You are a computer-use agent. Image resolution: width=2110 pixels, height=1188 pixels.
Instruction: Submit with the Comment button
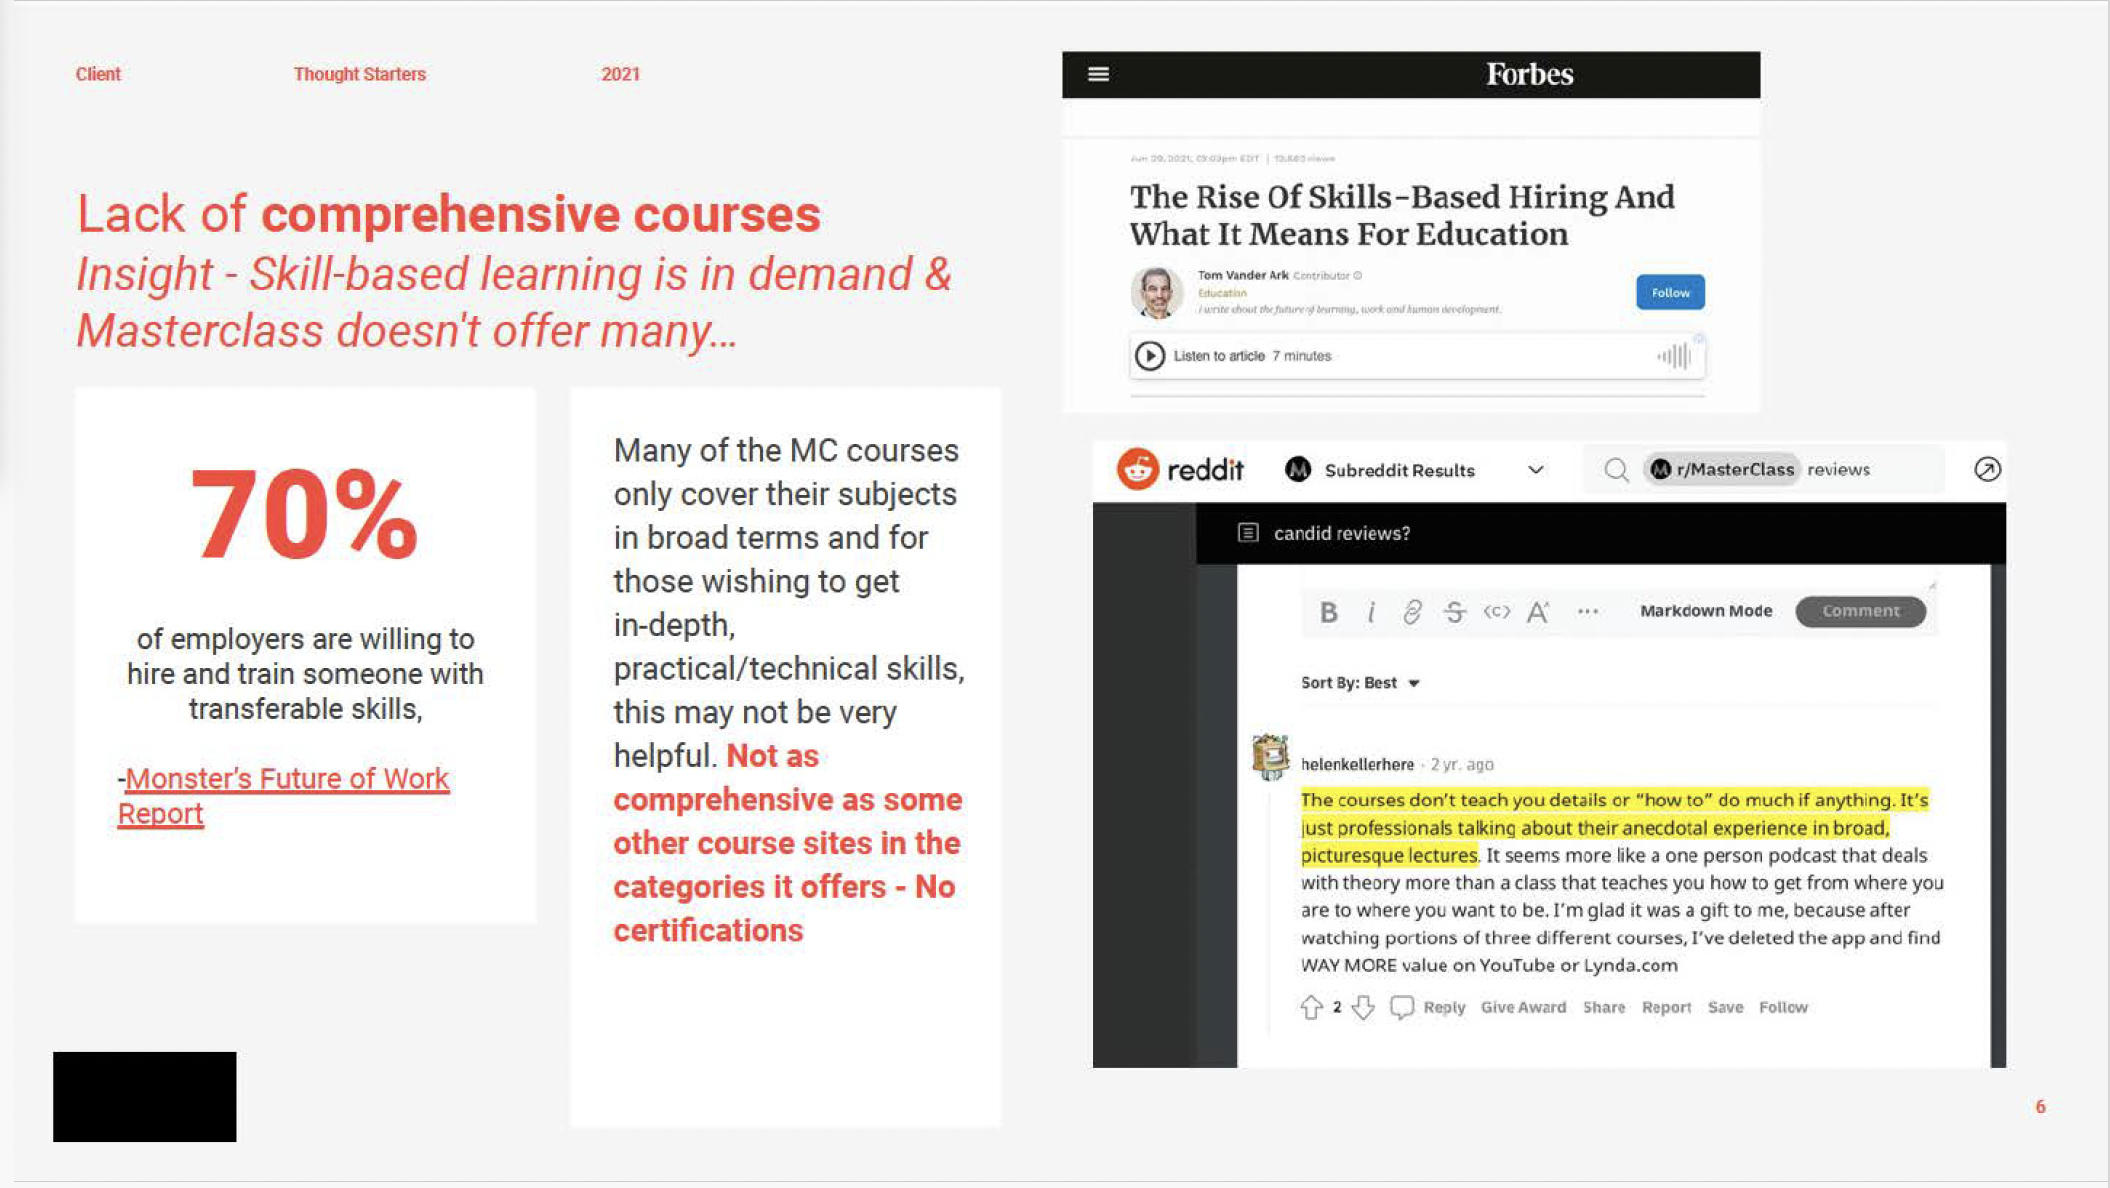click(1860, 611)
